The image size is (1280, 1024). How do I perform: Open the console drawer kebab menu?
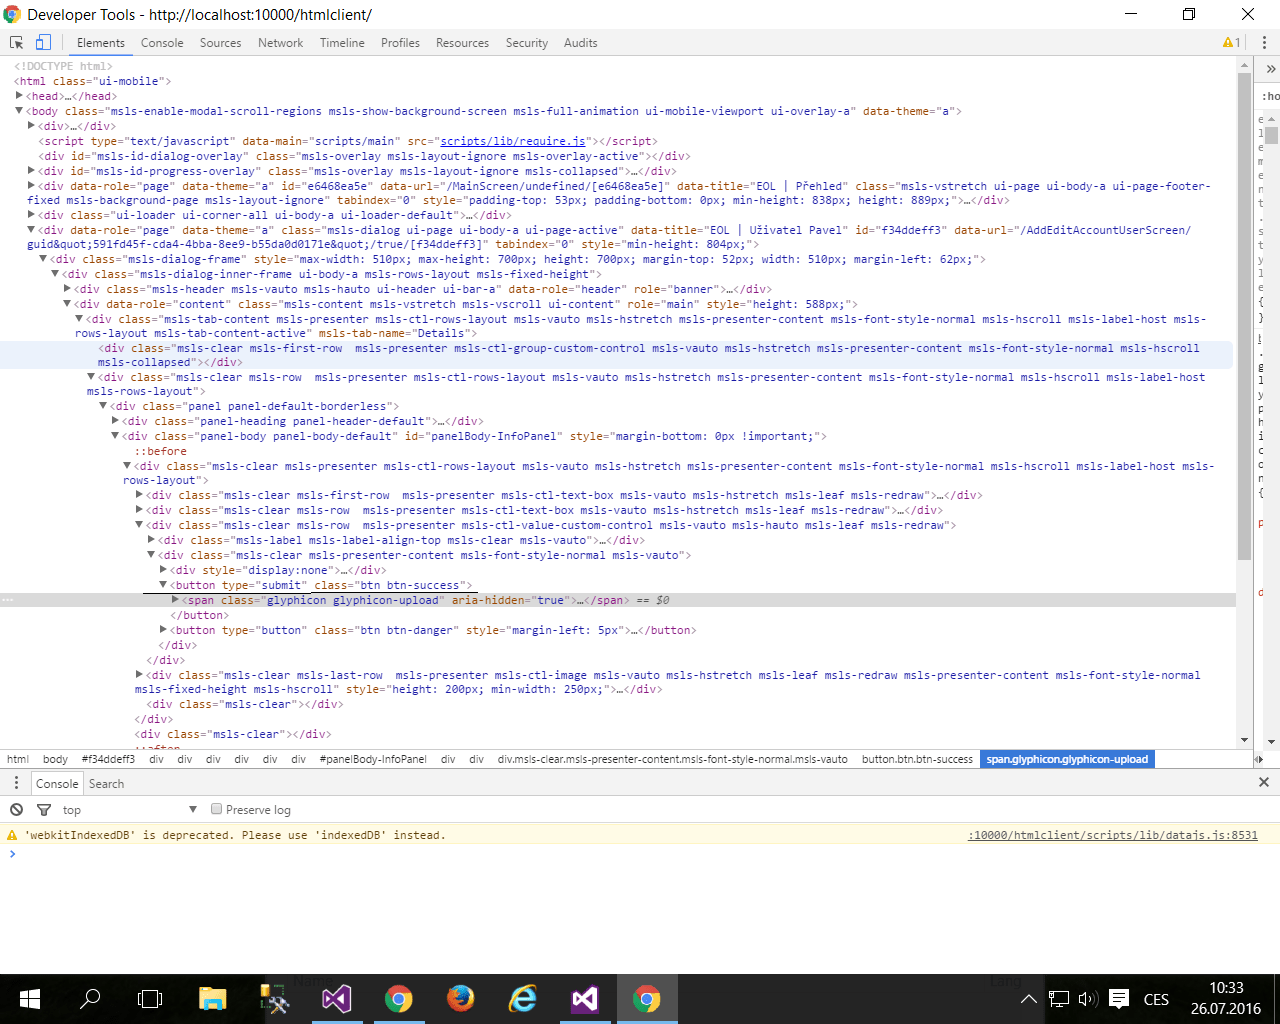tap(16, 783)
